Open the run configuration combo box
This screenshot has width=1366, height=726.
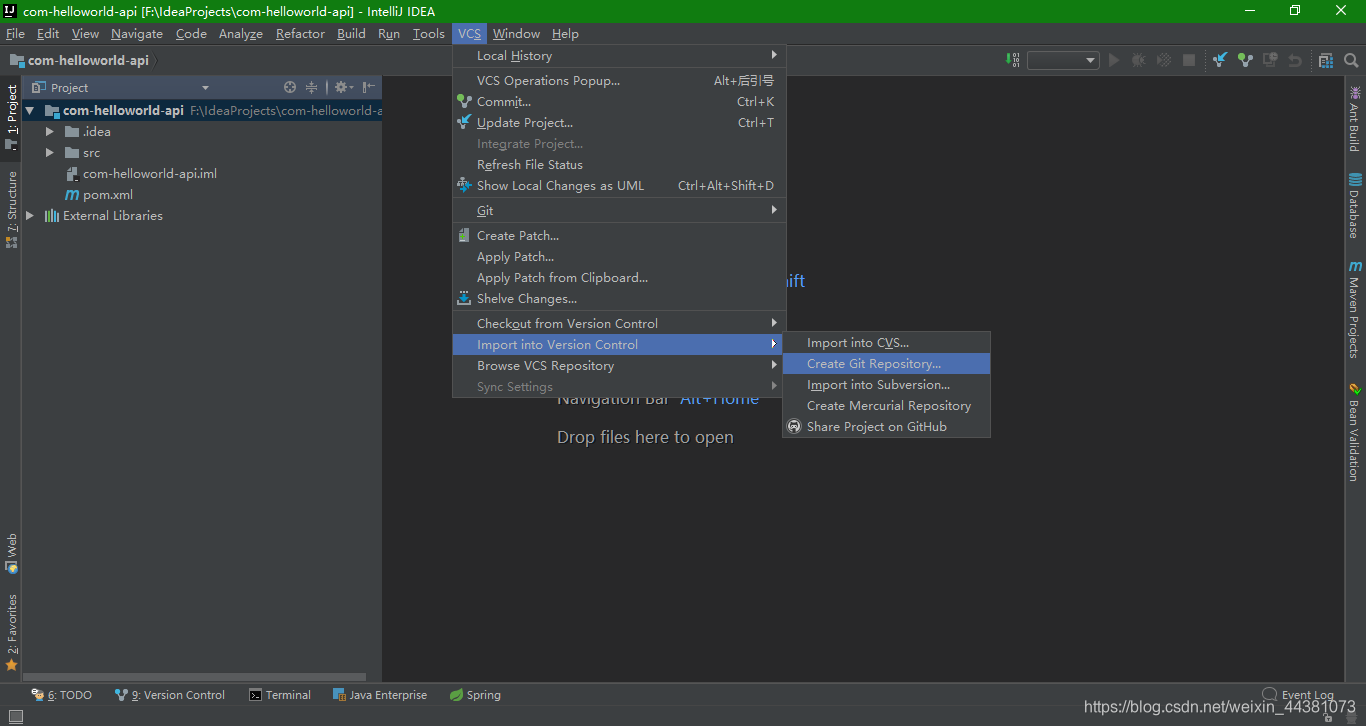point(1063,60)
